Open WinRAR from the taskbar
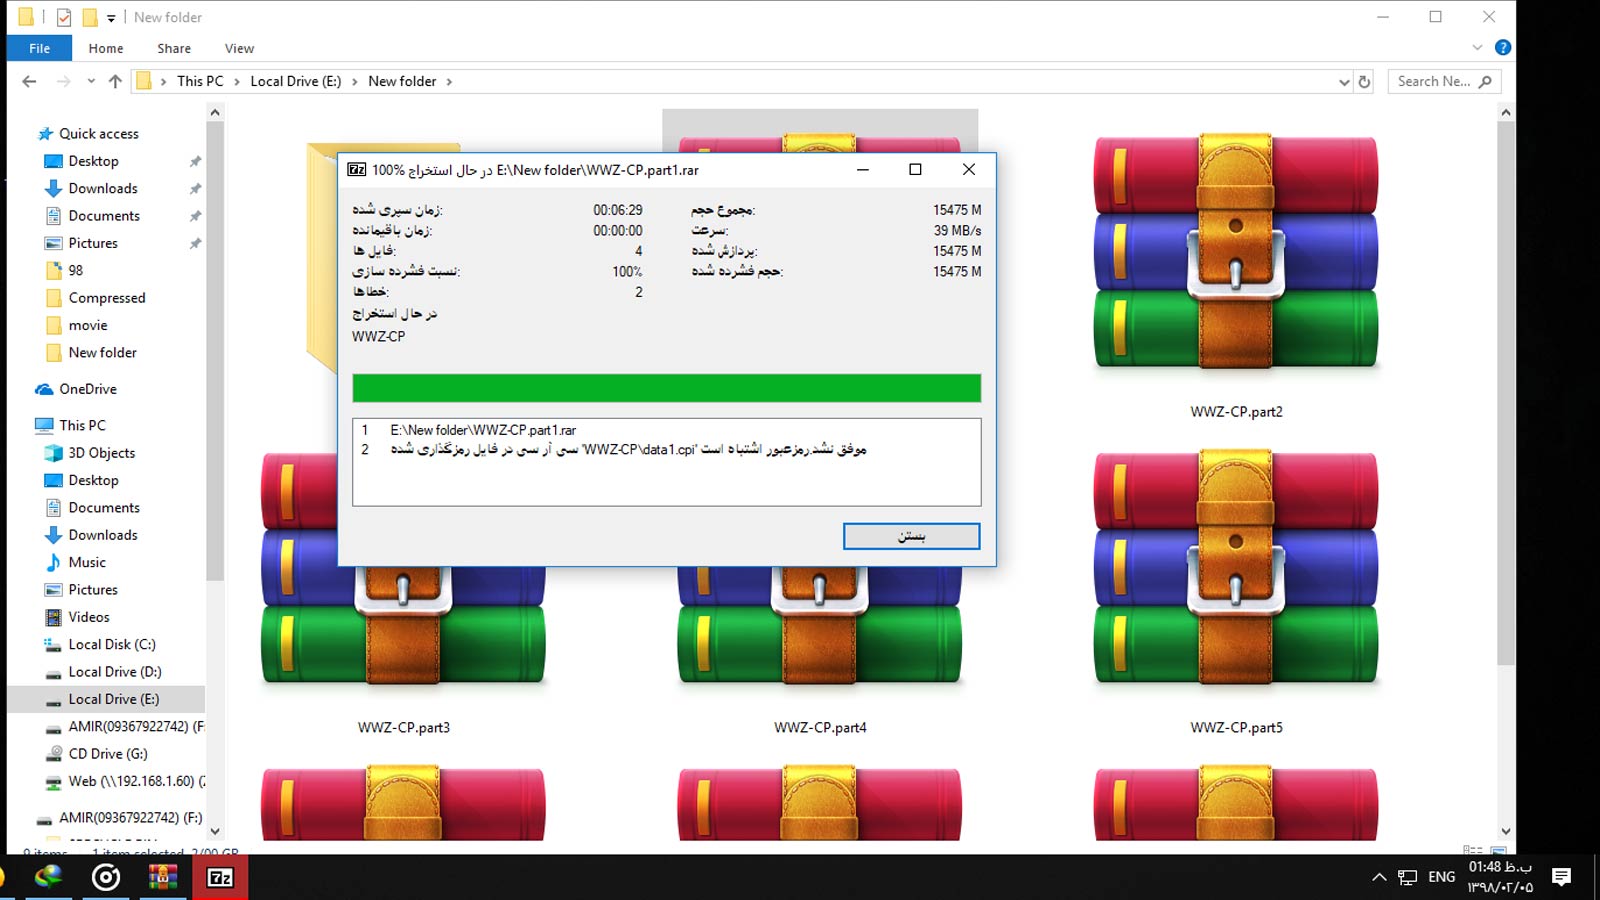1600x900 pixels. pyautogui.click(x=163, y=878)
